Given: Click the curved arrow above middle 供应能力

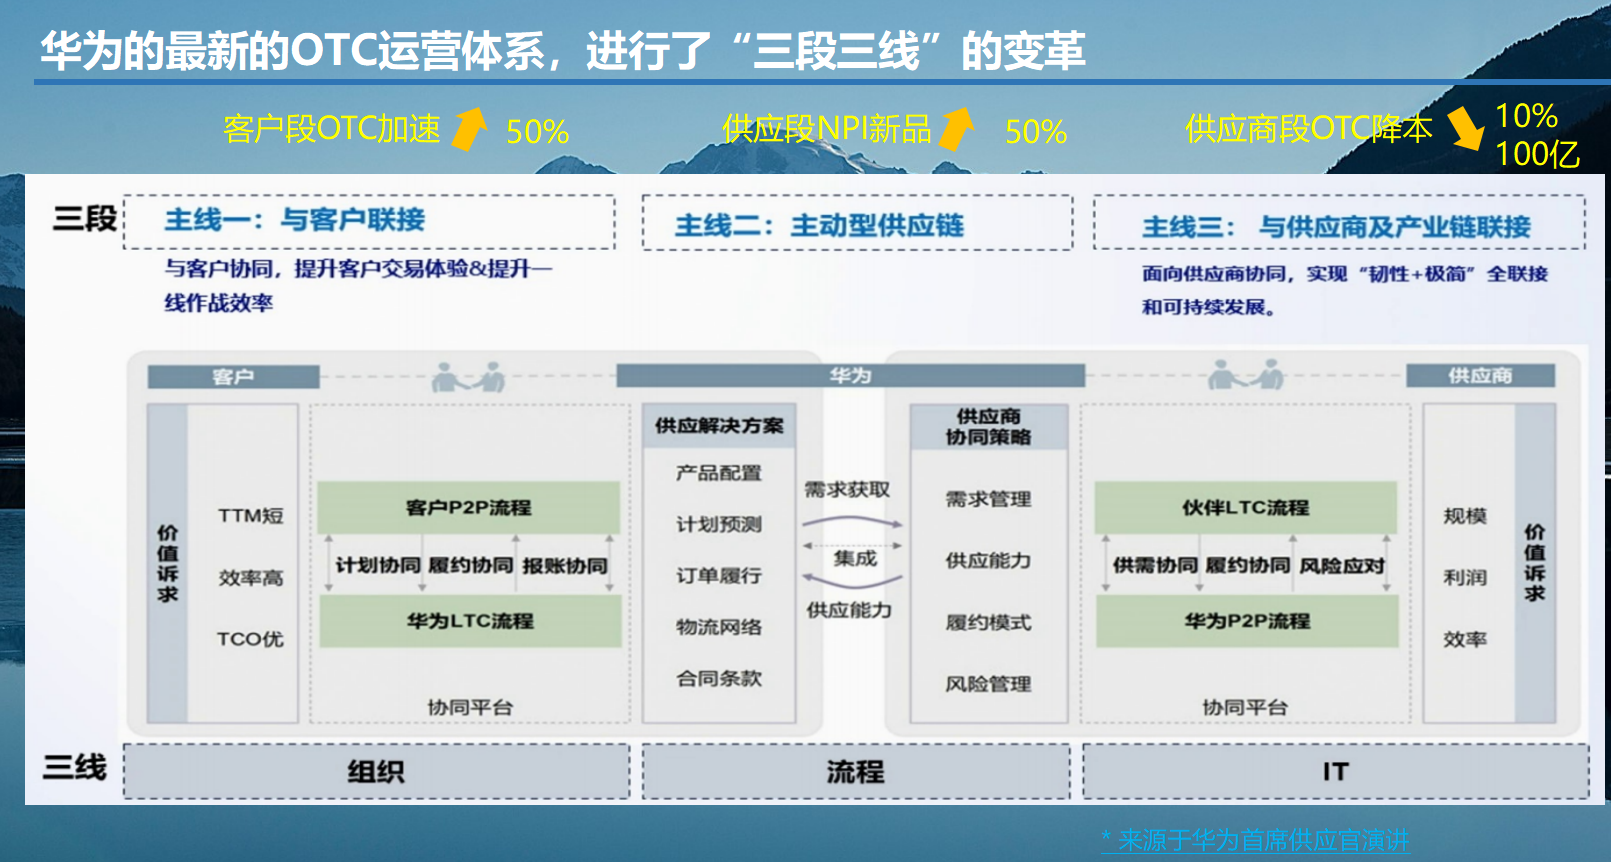Looking at the screenshot, I should 852,579.
